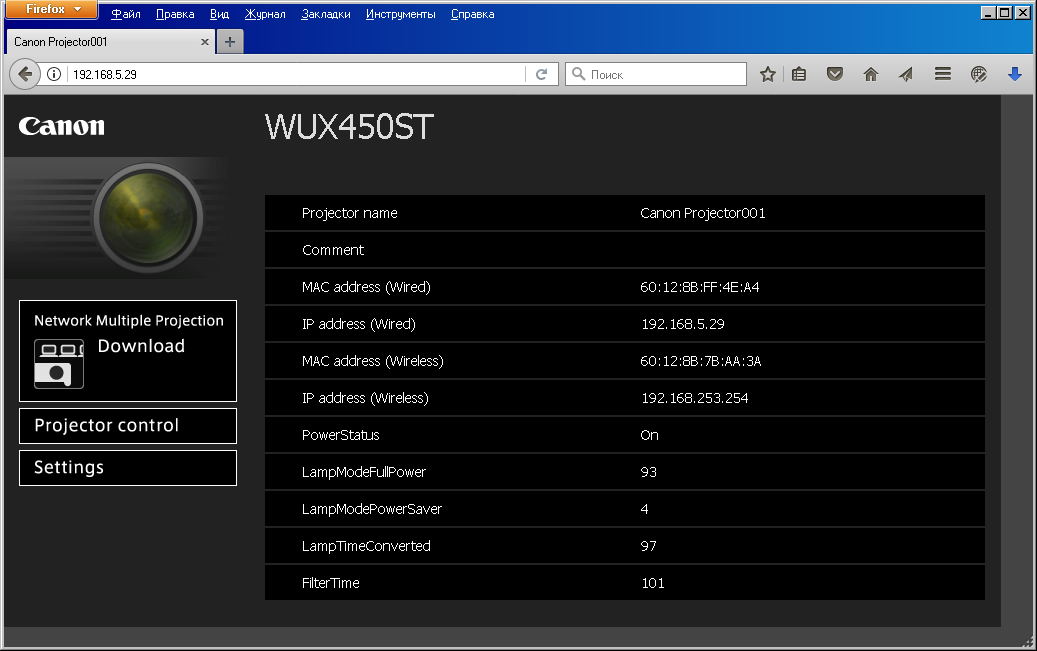Click LampModeFullPower value 93
The image size is (1037, 651).
(648, 472)
